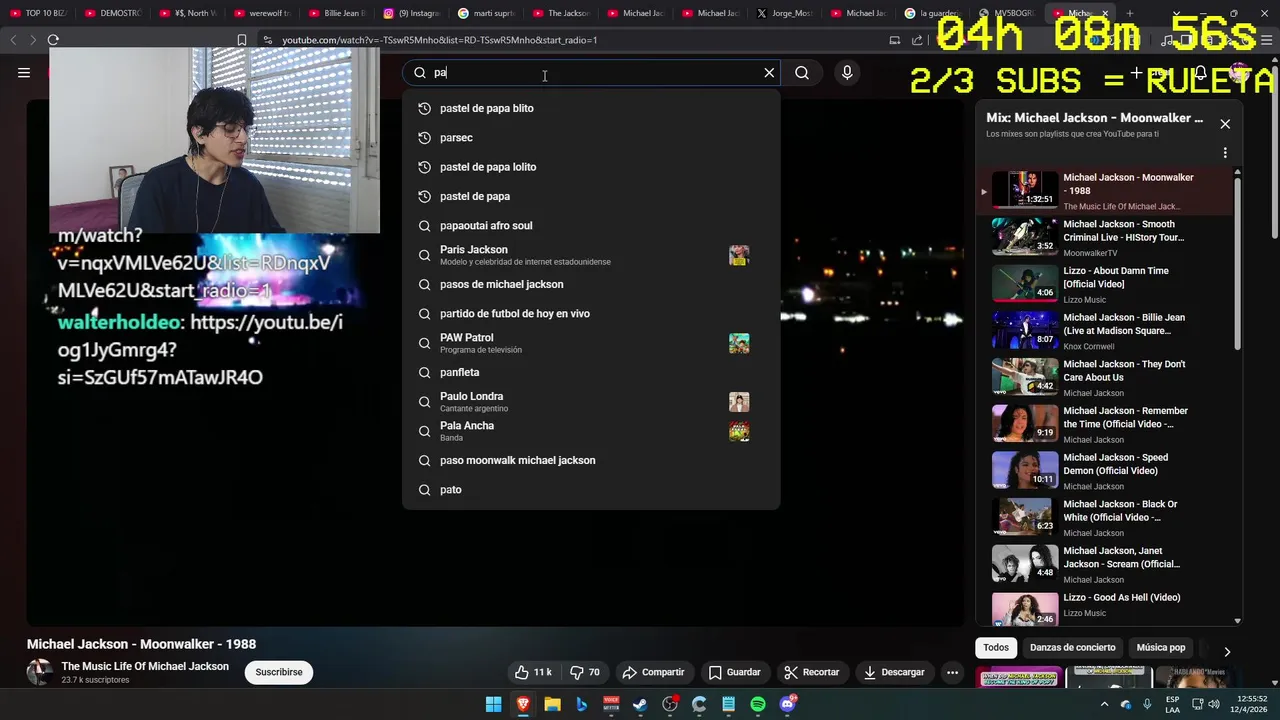Close the Mix playlist panel
This screenshot has height=720, width=1280.
(x=1225, y=124)
